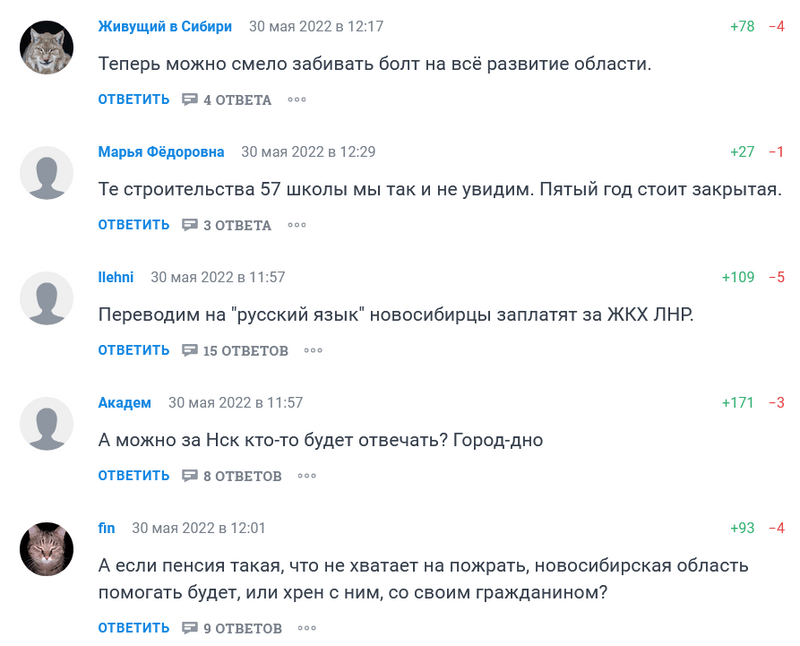Expand the 4 ответа replies thread

(x=227, y=100)
